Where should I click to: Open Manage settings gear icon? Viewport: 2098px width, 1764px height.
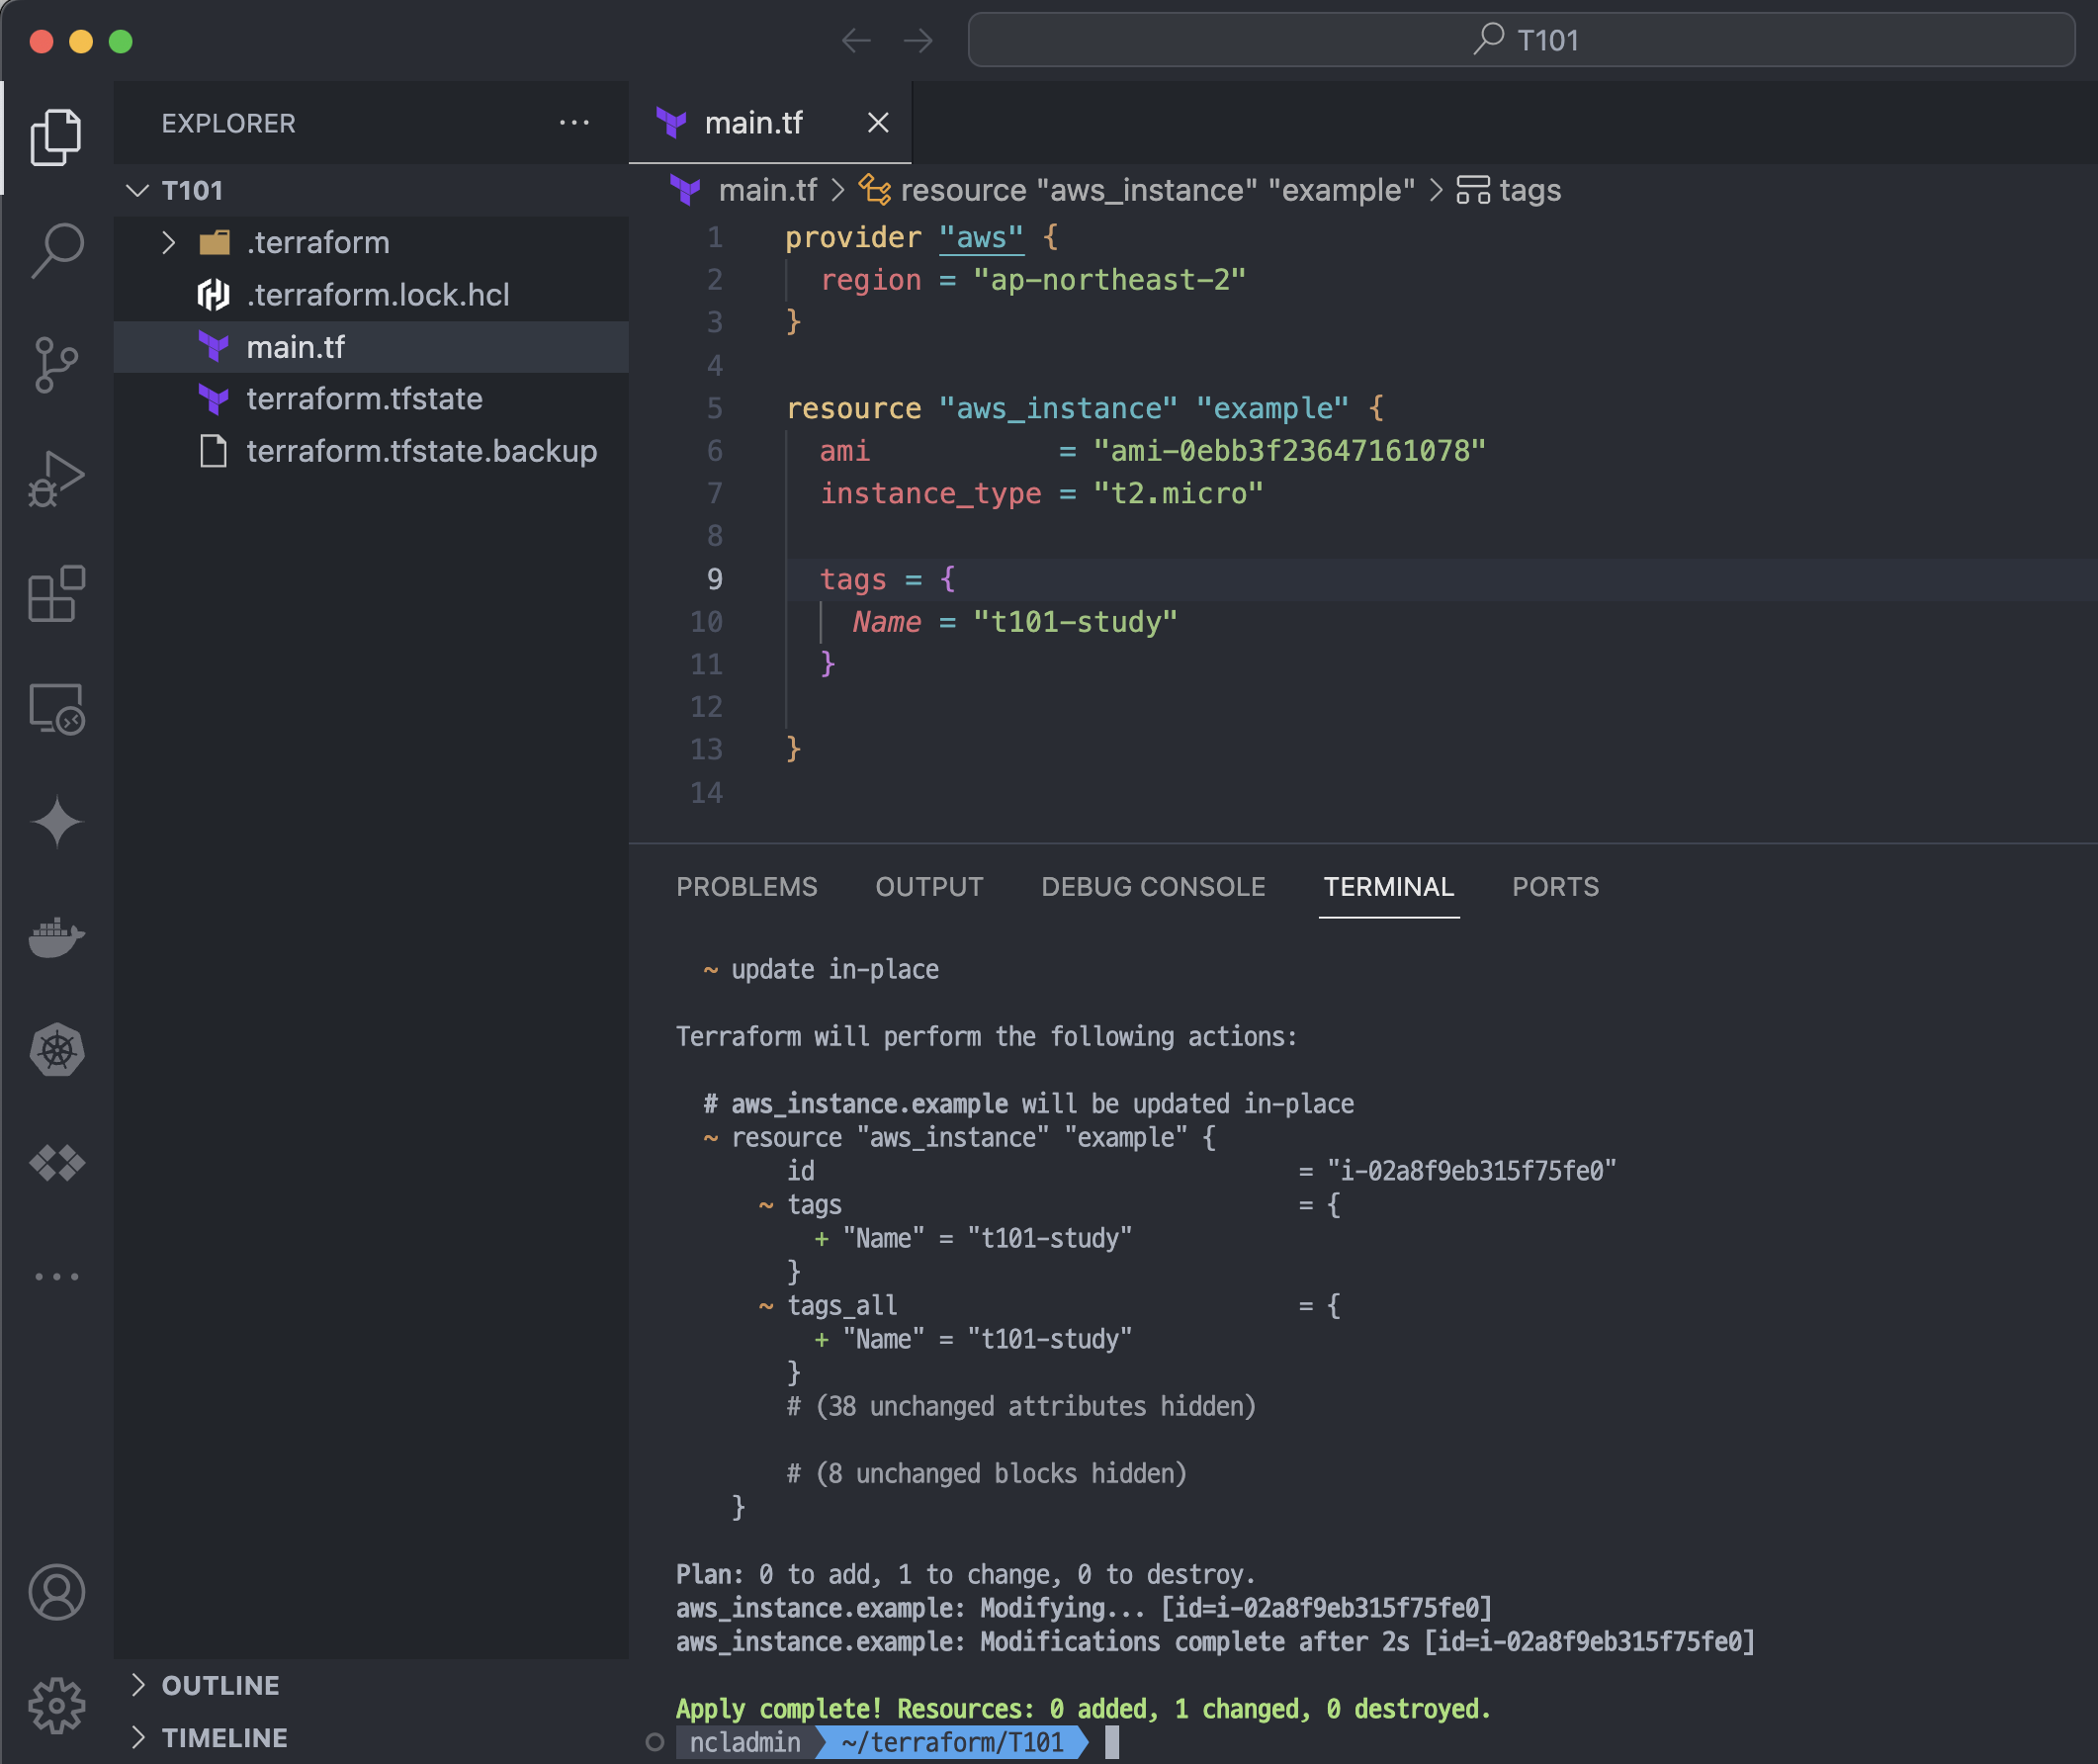(57, 1706)
